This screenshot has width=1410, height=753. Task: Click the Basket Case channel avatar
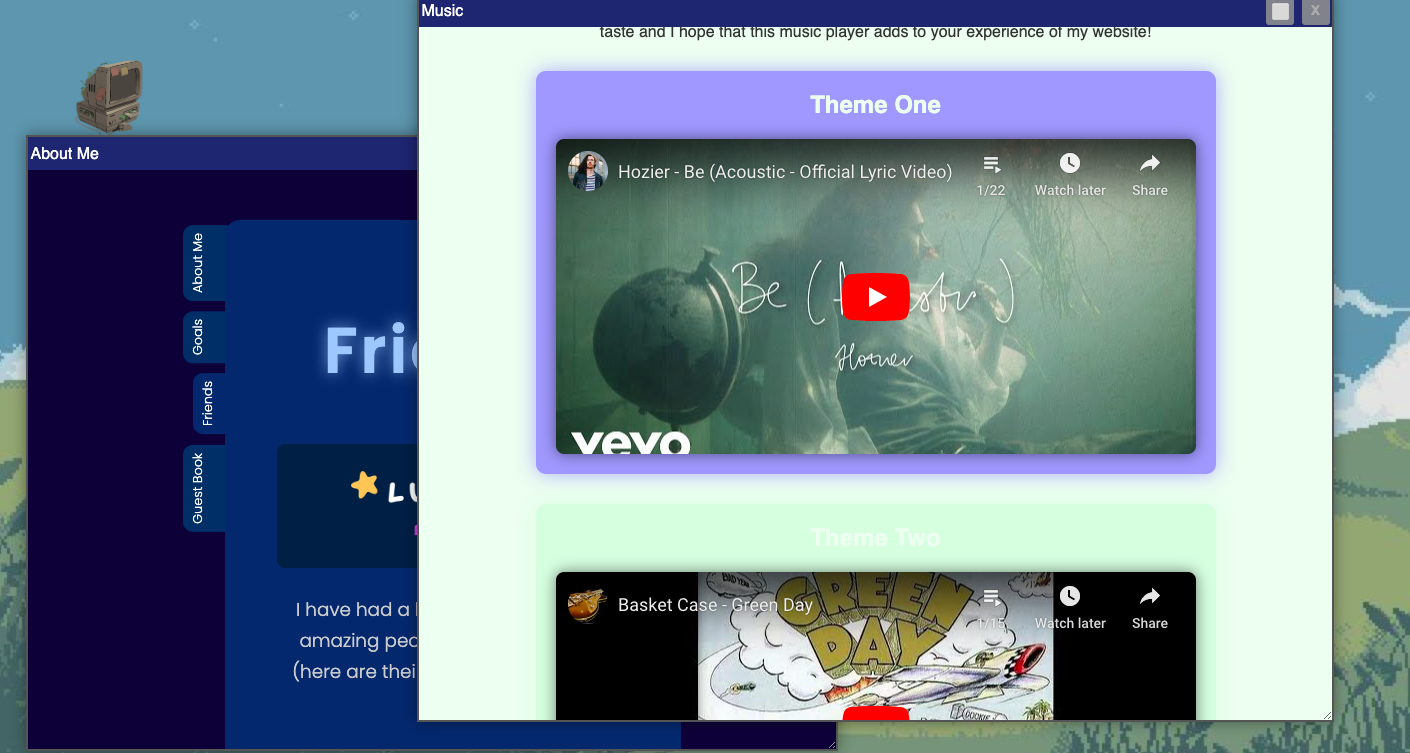tap(588, 604)
